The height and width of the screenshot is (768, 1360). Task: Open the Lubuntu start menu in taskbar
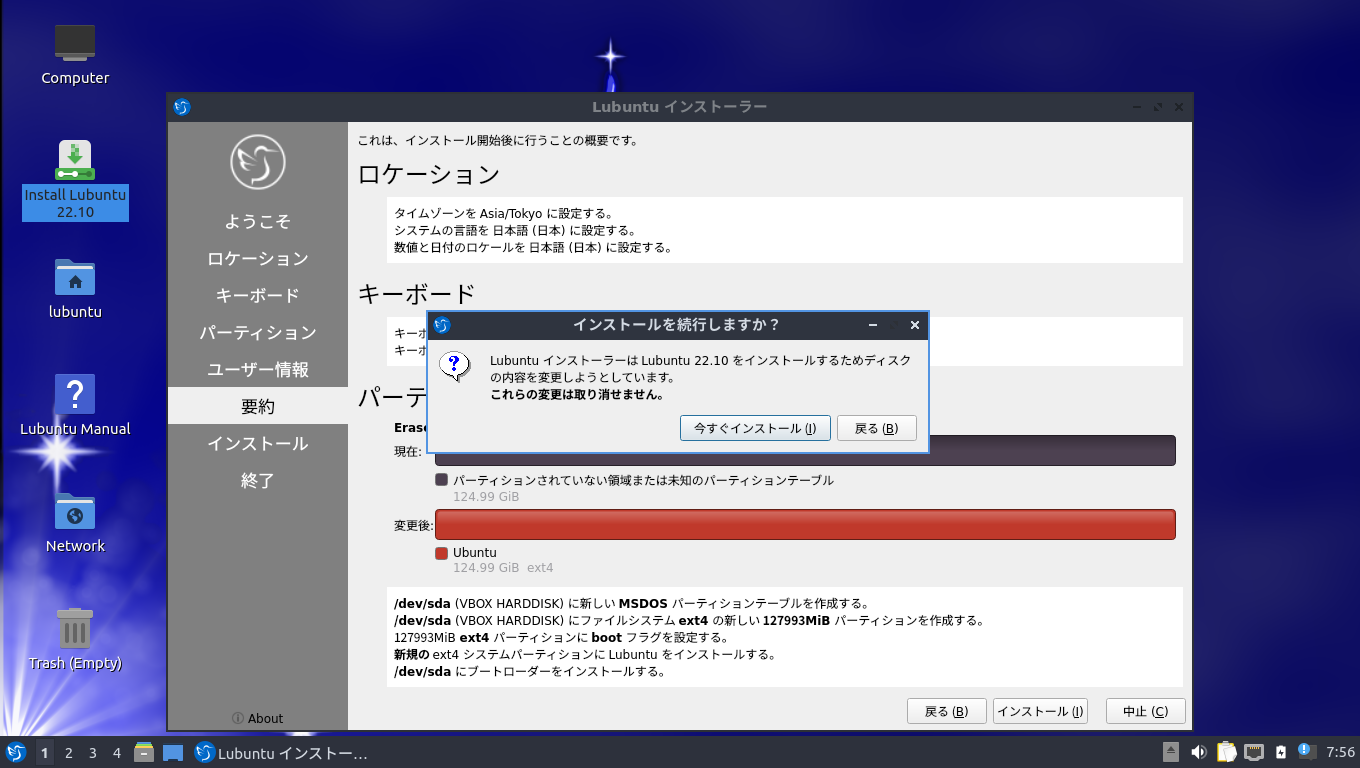[x=16, y=753]
